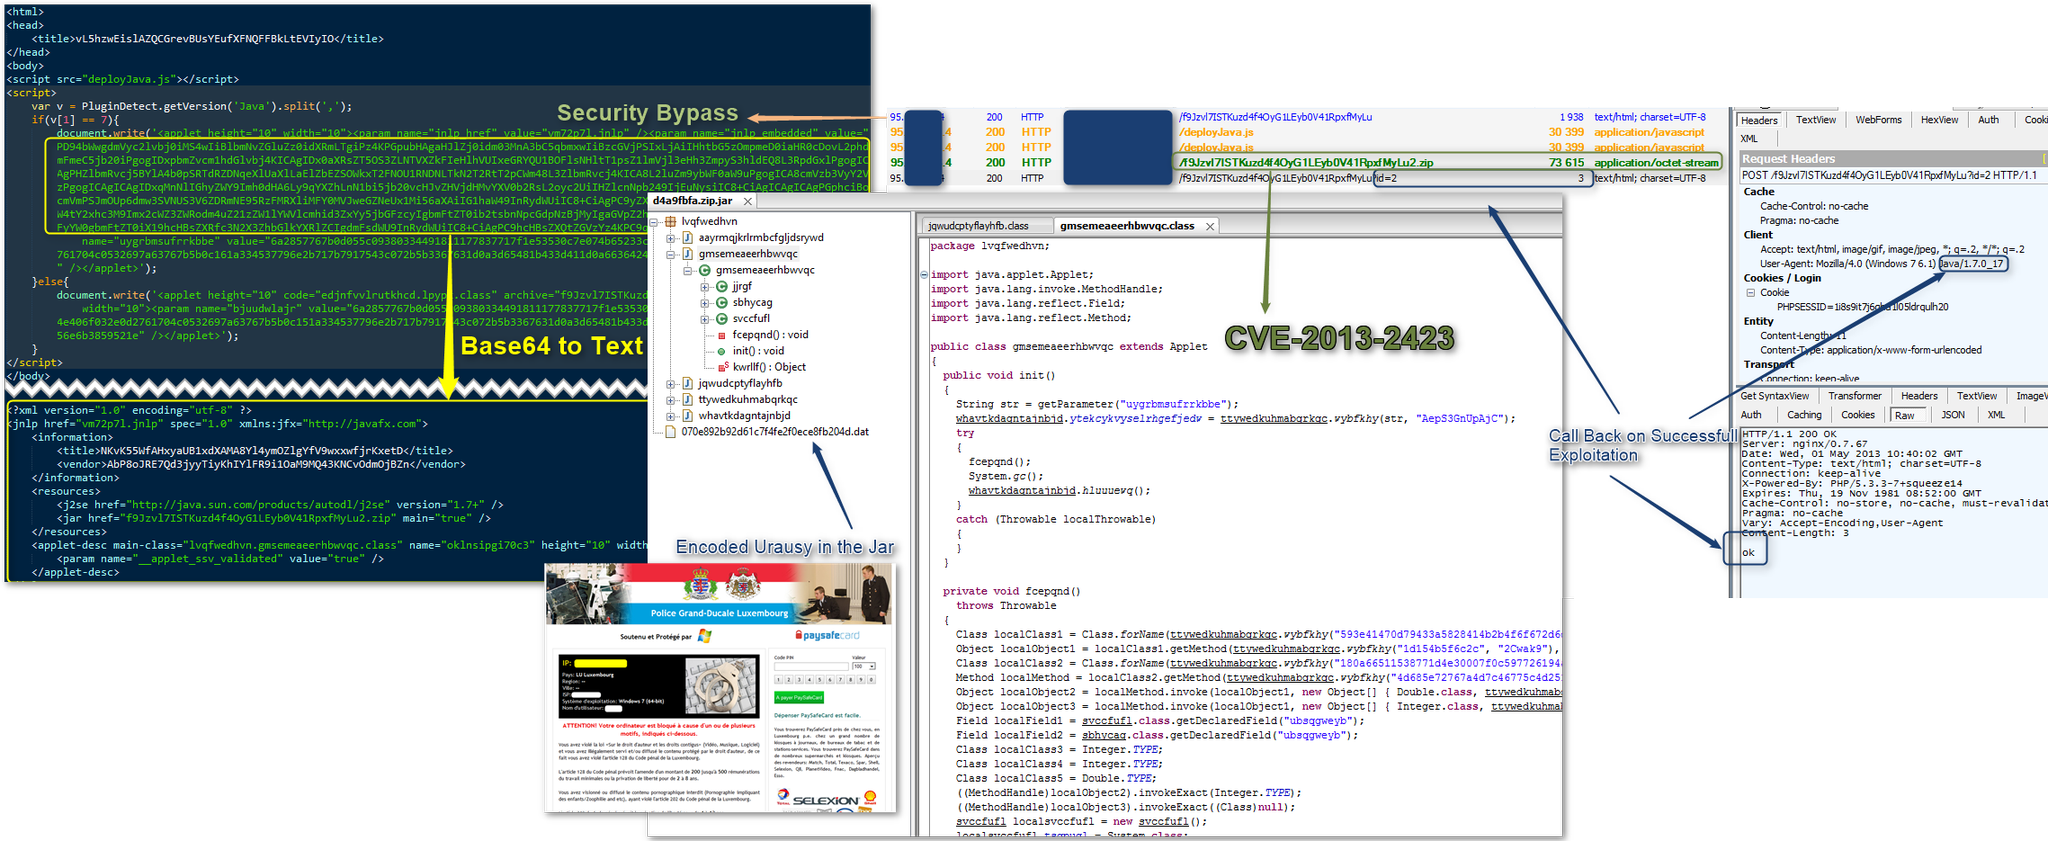Expand the sbhycag inner class
This screenshot has height=841, width=2048.
(704, 303)
